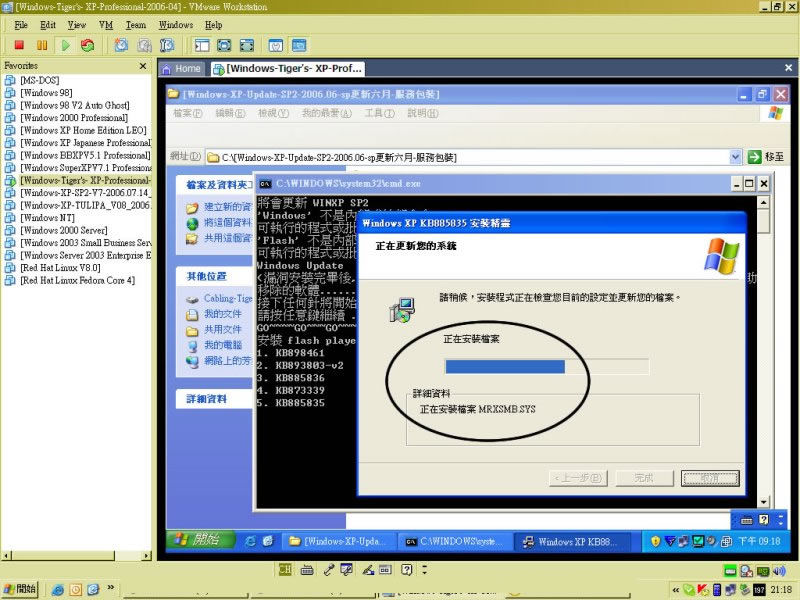This screenshot has width=800, height=600.
Task: Click the installation progress bar
Action: click(x=547, y=366)
